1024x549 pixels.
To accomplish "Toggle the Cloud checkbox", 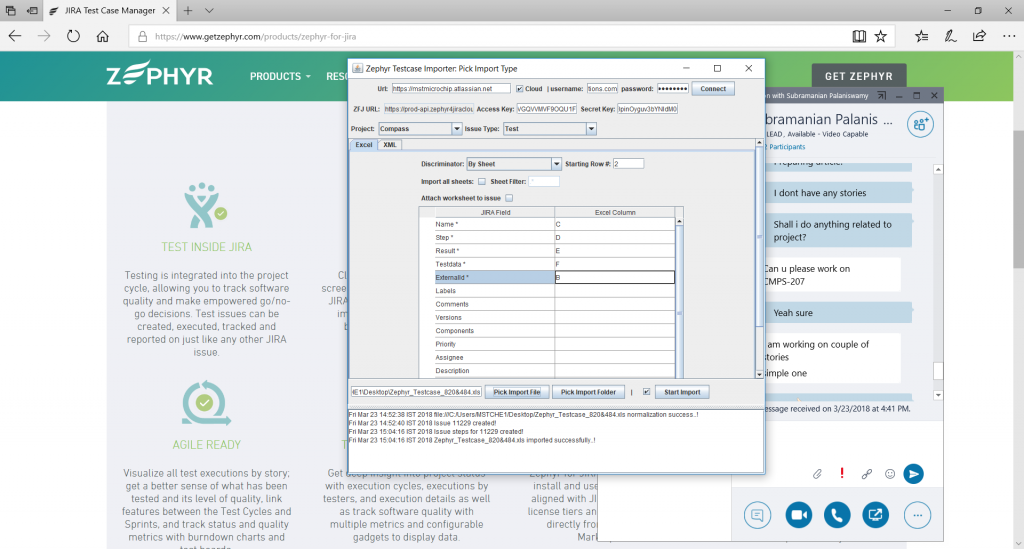I will tap(518, 89).
